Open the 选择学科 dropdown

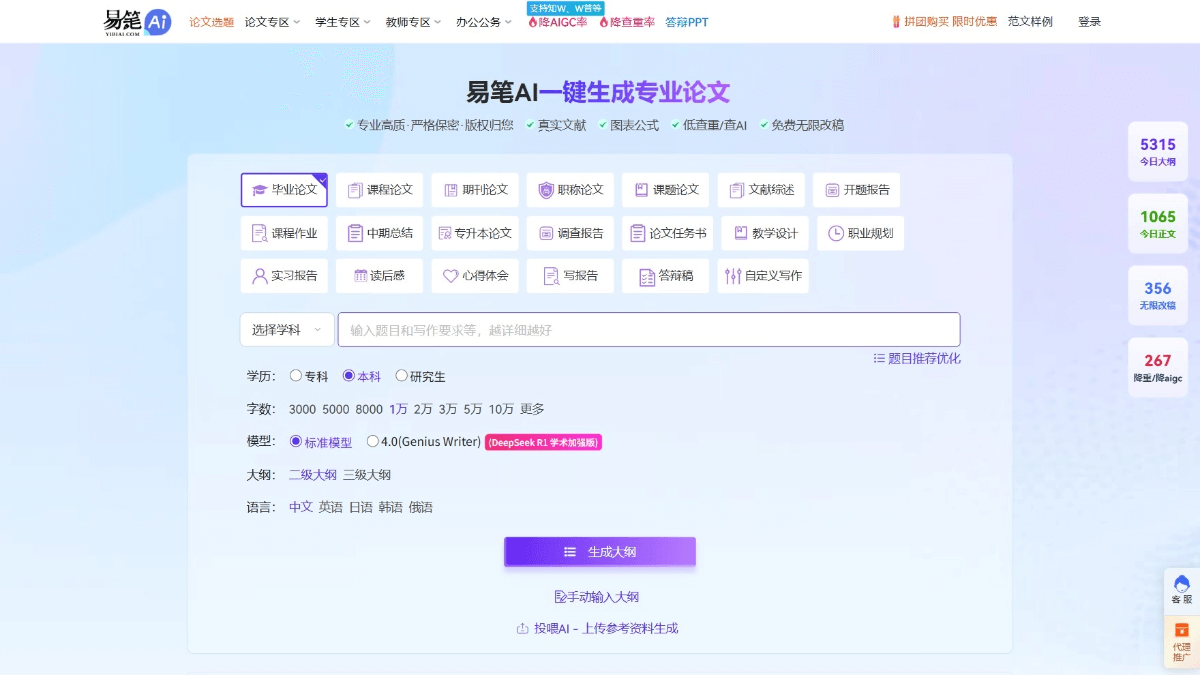pos(287,329)
